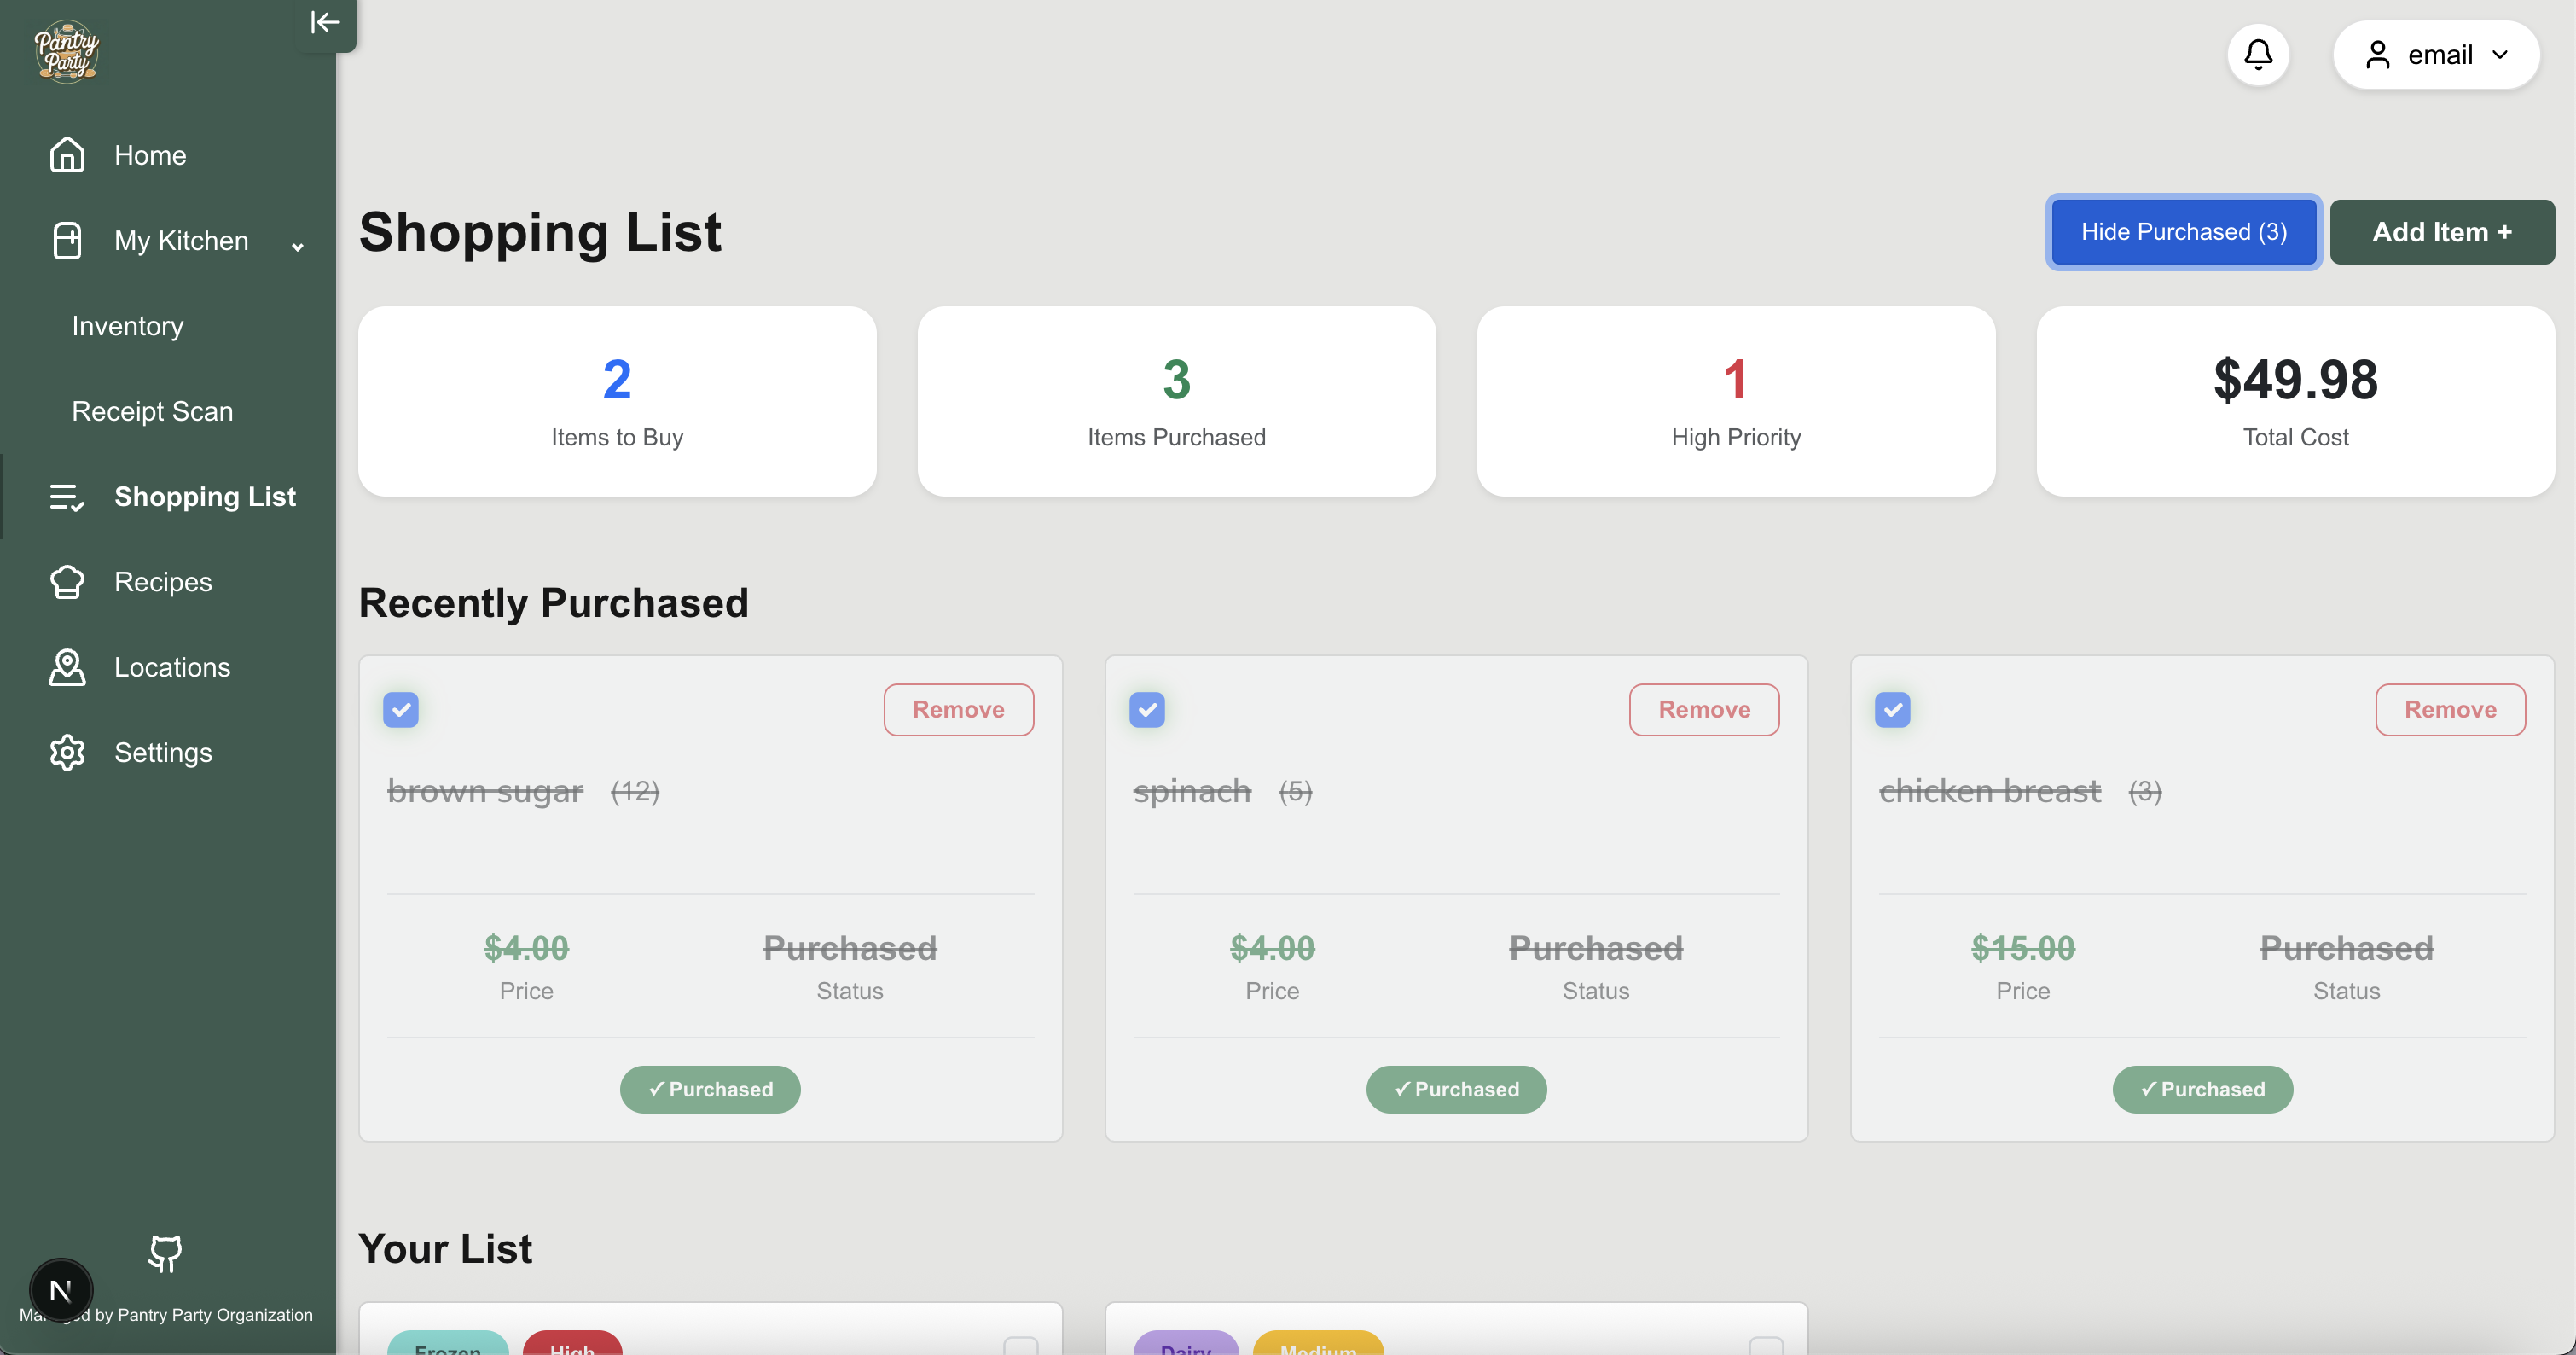2576x1355 pixels.
Task: Click the Settings gear icon
Action: click(67, 753)
